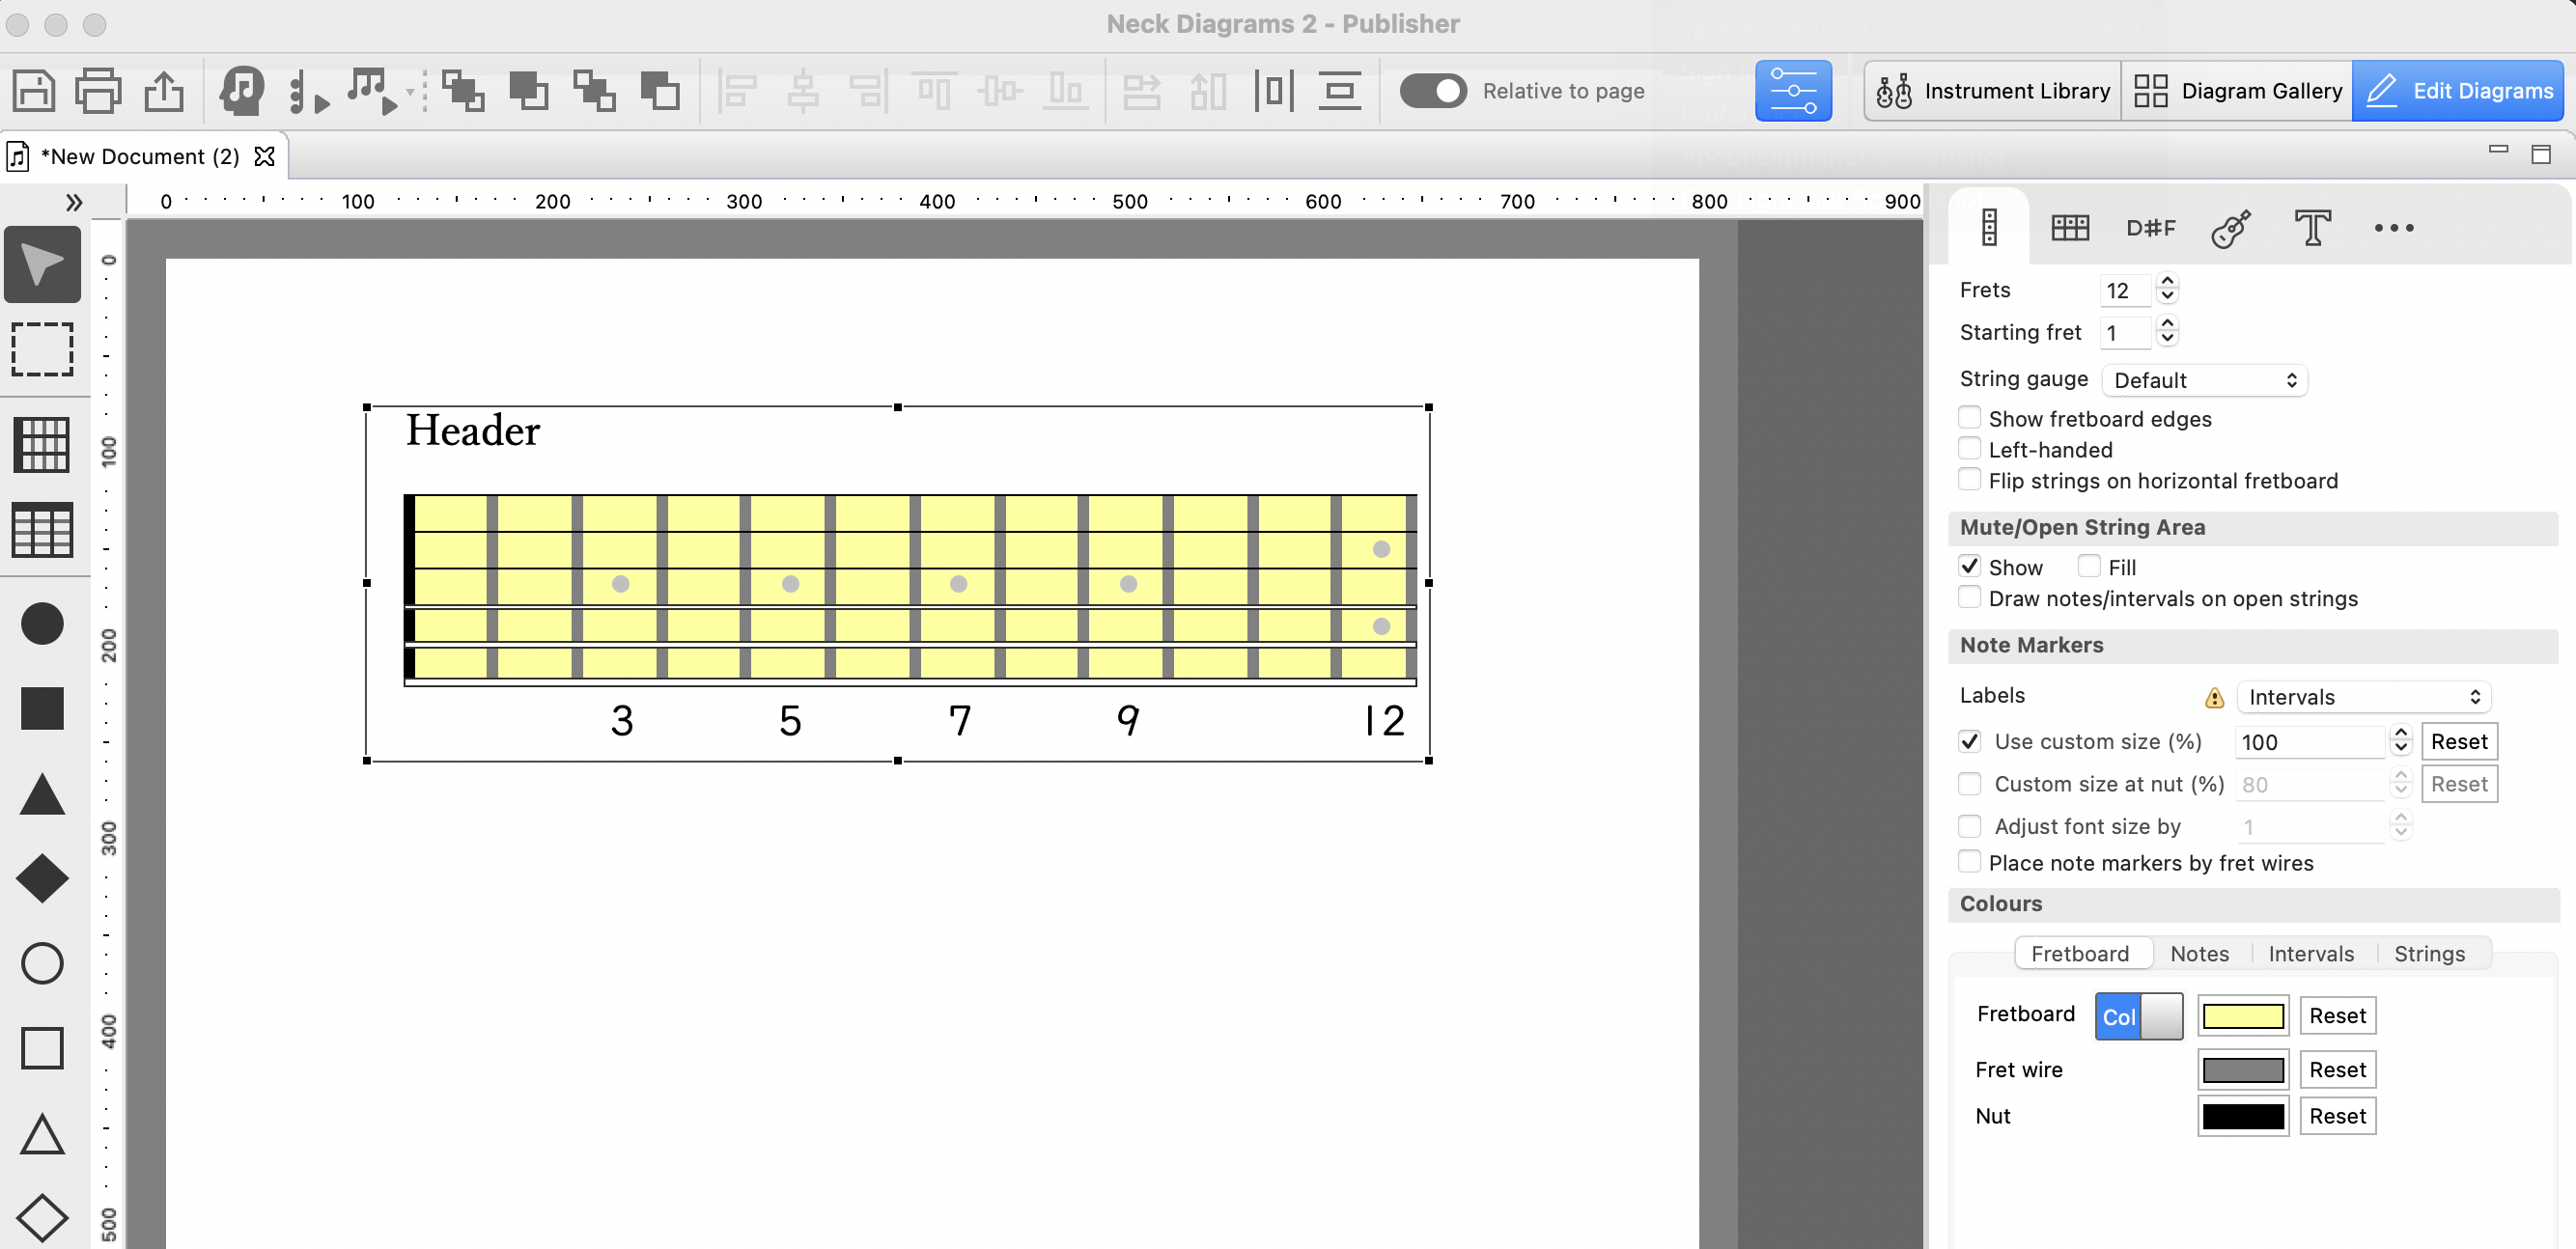Screen dimensions: 2576x1249
Task: Click the print document icon
Action: click(x=98, y=91)
